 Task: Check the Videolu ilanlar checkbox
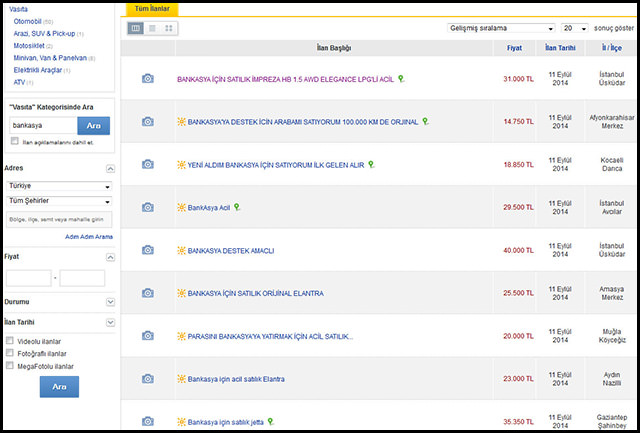coord(10,341)
